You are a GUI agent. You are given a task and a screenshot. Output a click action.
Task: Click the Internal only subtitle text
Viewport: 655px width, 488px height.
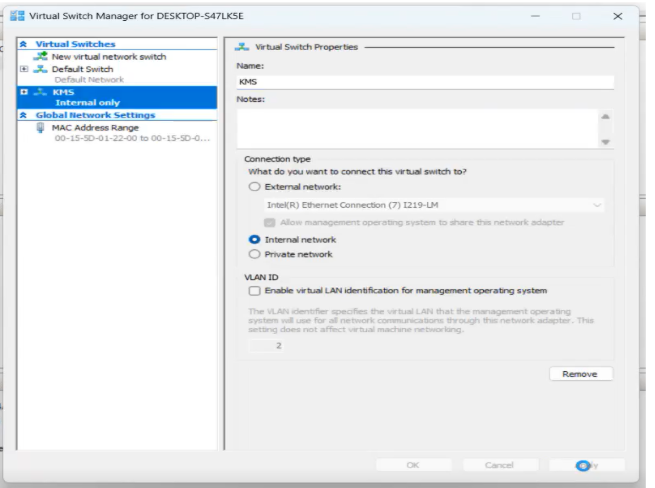(88, 103)
